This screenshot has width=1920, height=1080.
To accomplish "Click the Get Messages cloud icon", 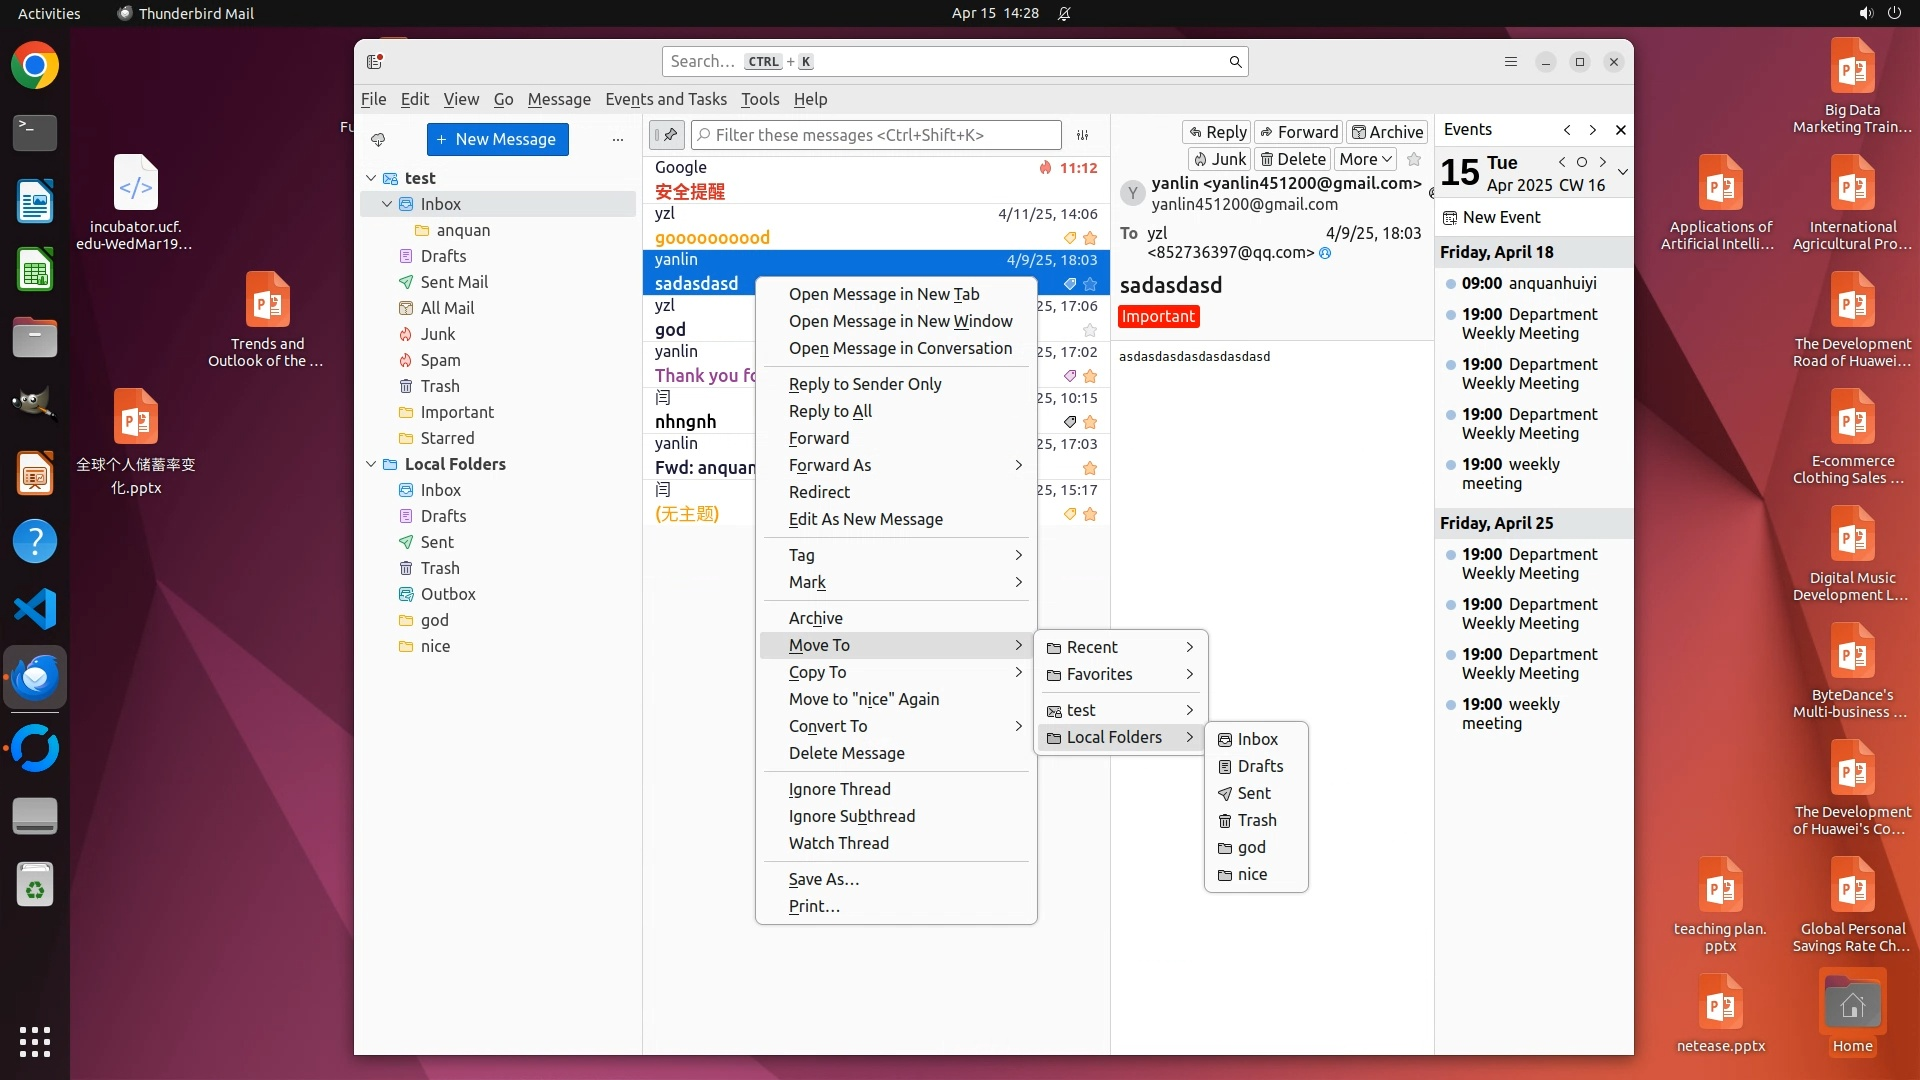I will (x=378, y=139).
